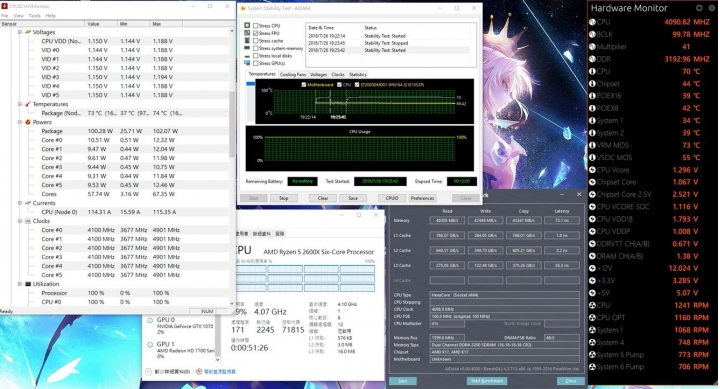Click the Stress cache icon in AIDA64
The image size is (720, 389).
pyautogui.click(x=247, y=40)
